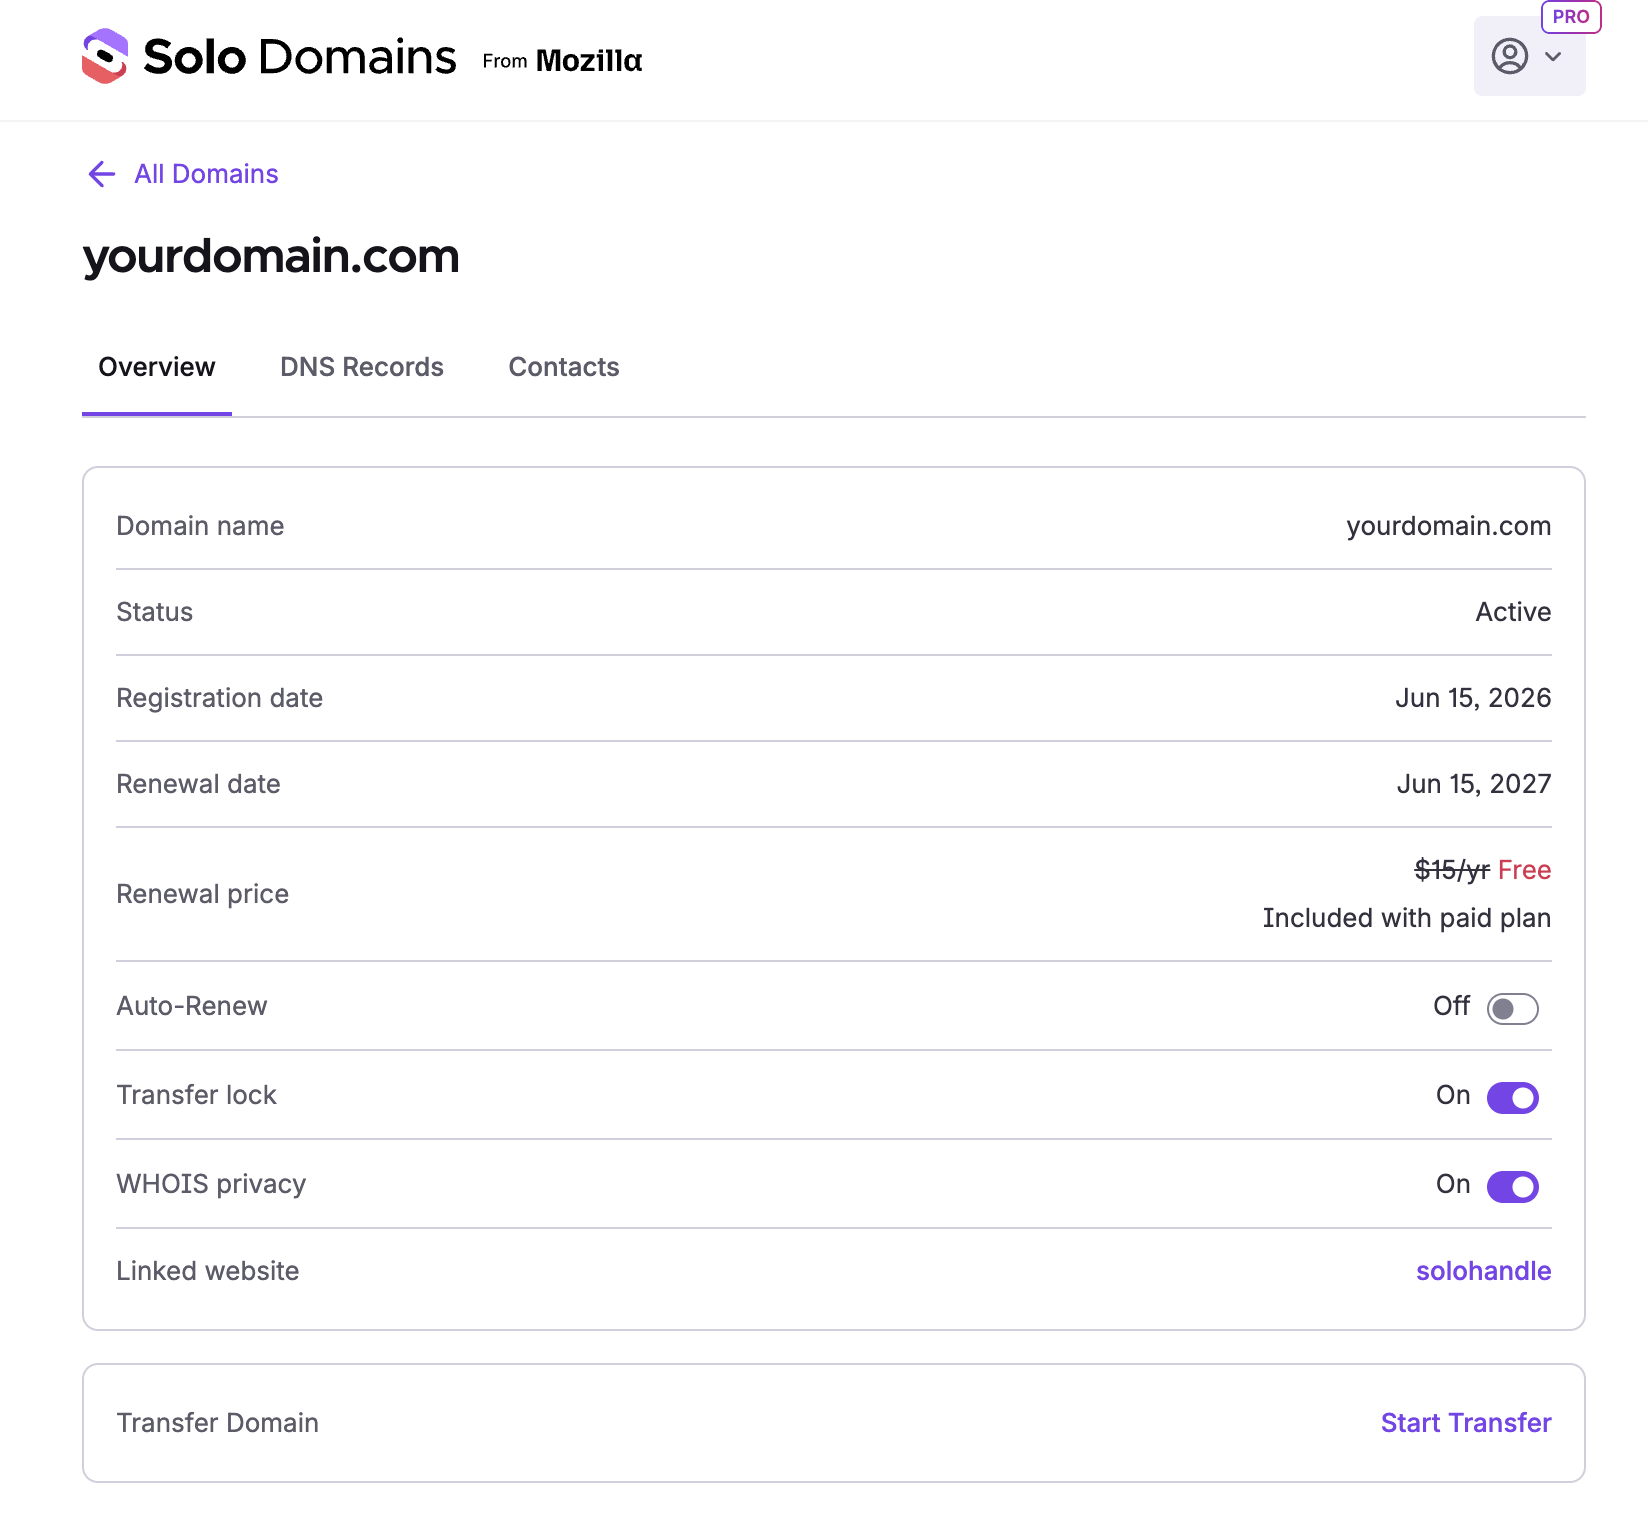Click the PRO badge
The image size is (1648, 1530).
1571,17
